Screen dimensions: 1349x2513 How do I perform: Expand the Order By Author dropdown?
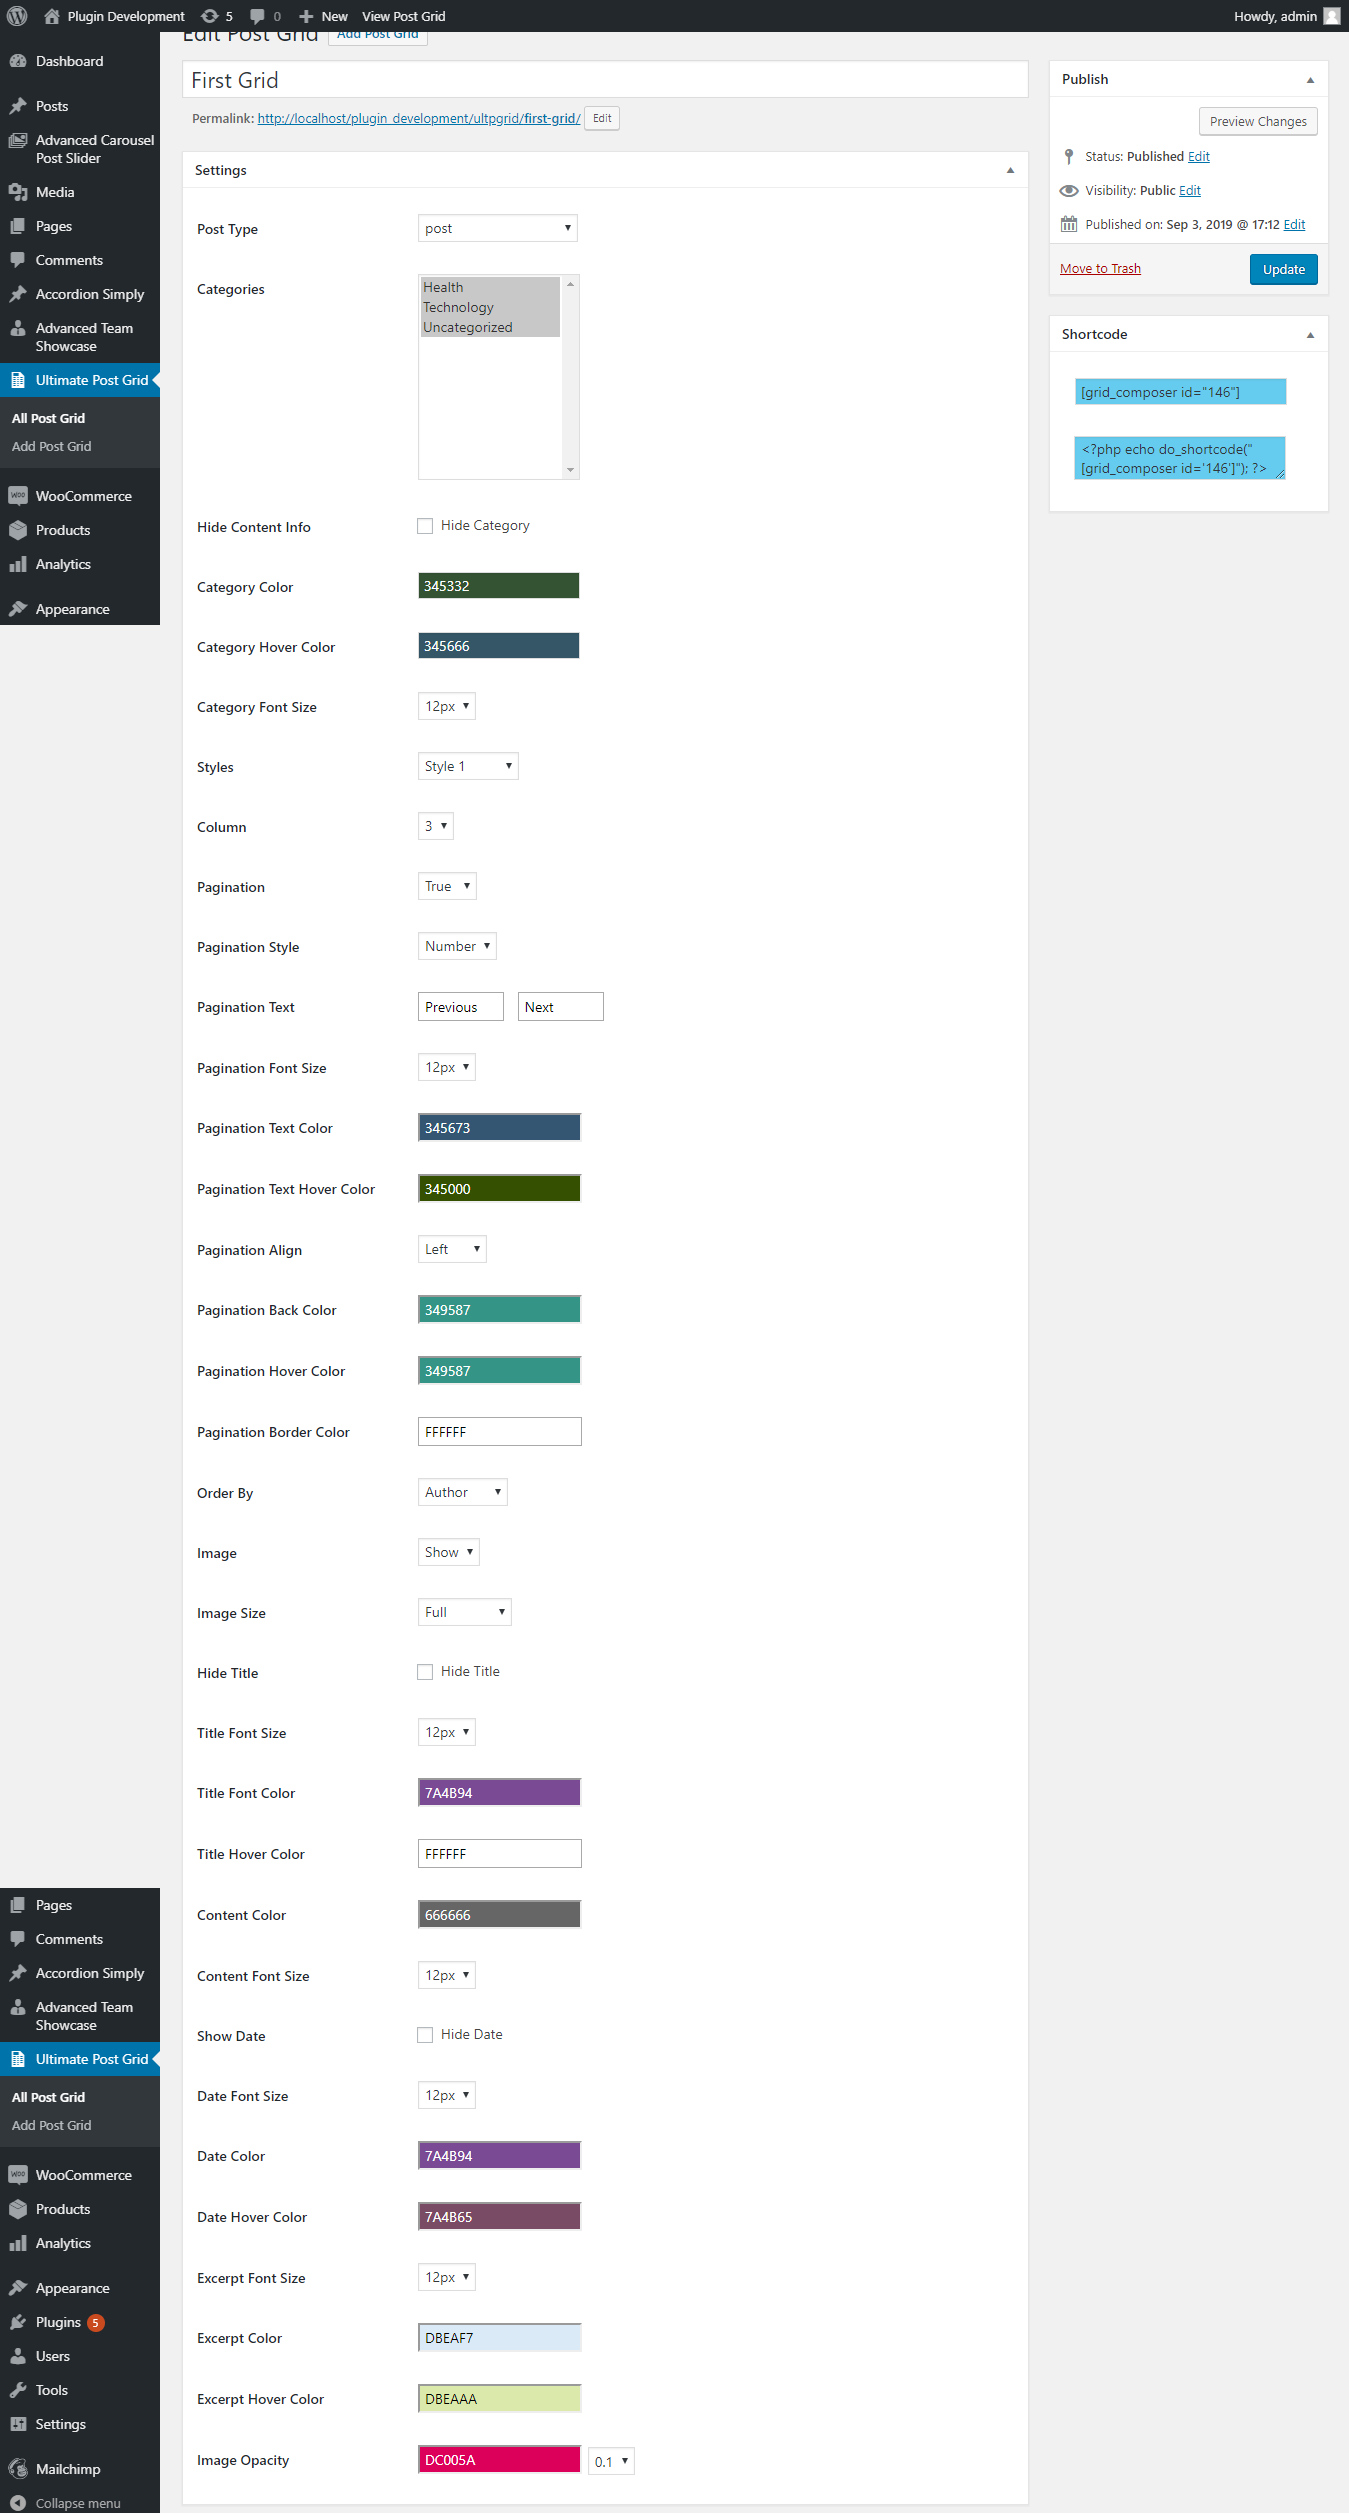(462, 1492)
